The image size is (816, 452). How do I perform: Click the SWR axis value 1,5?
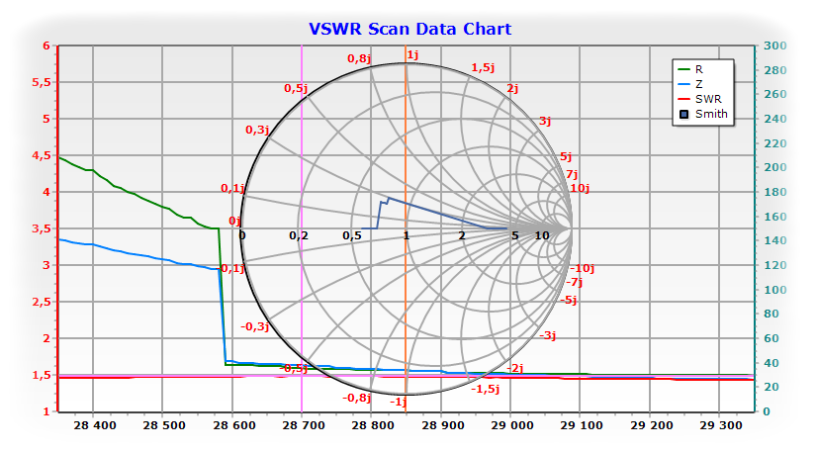point(42,375)
